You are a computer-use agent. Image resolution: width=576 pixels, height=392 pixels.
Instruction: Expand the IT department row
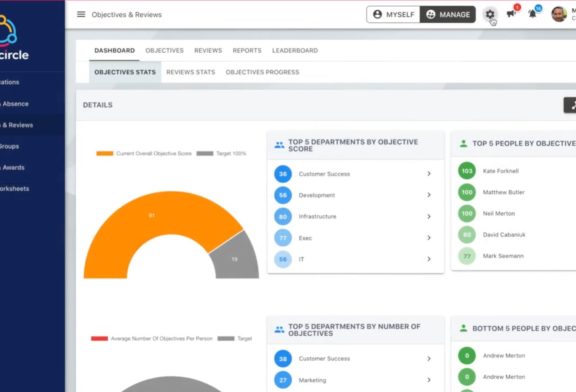355,259
